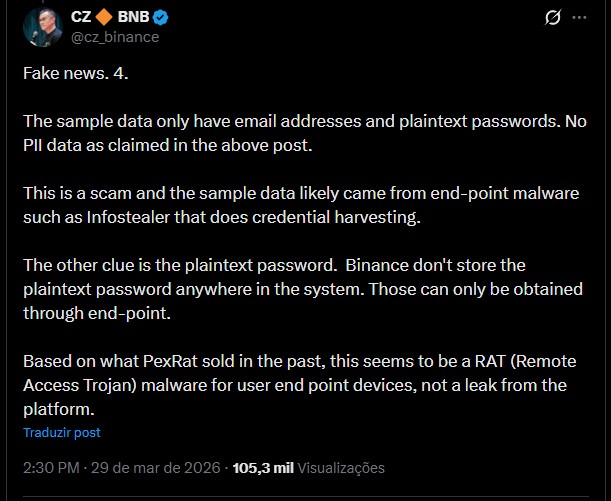Click the display name "CZ" text

tap(81, 17)
